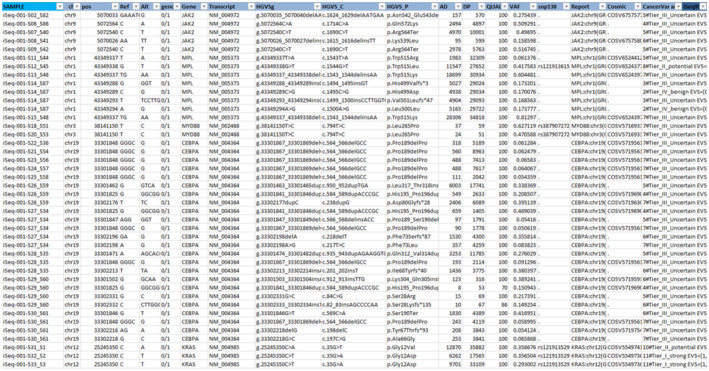Screen dimensions: 709x371
Task: Open the VAF column filter dropdown
Action: (x=533, y=7)
